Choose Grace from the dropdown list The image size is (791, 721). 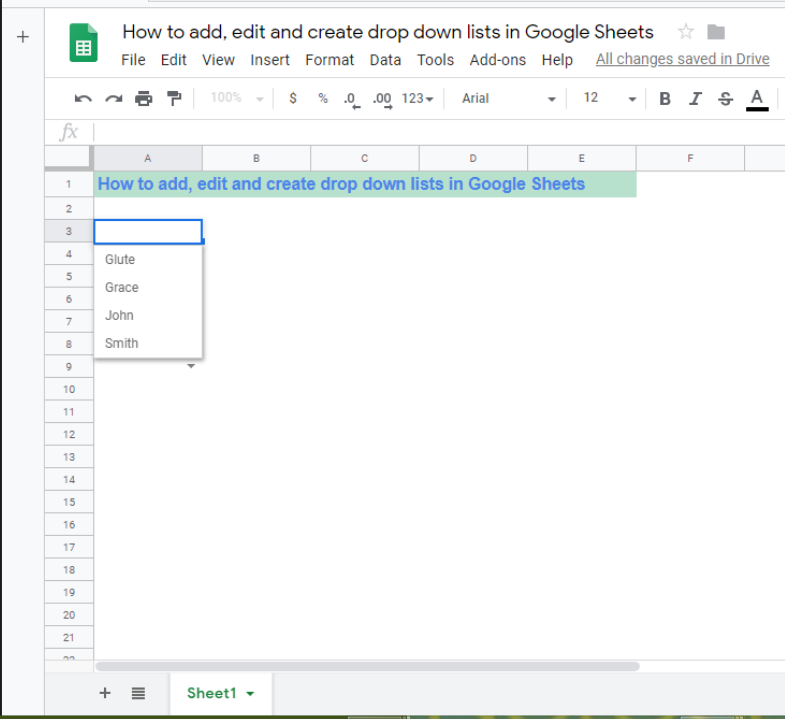(x=148, y=287)
